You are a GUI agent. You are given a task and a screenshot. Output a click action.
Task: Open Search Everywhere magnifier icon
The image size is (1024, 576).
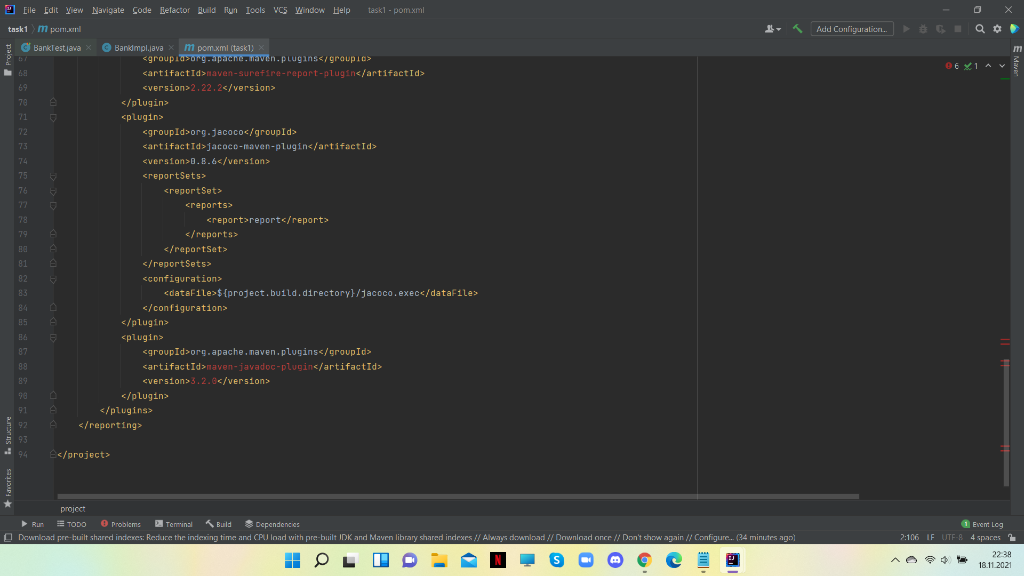[981, 30]
